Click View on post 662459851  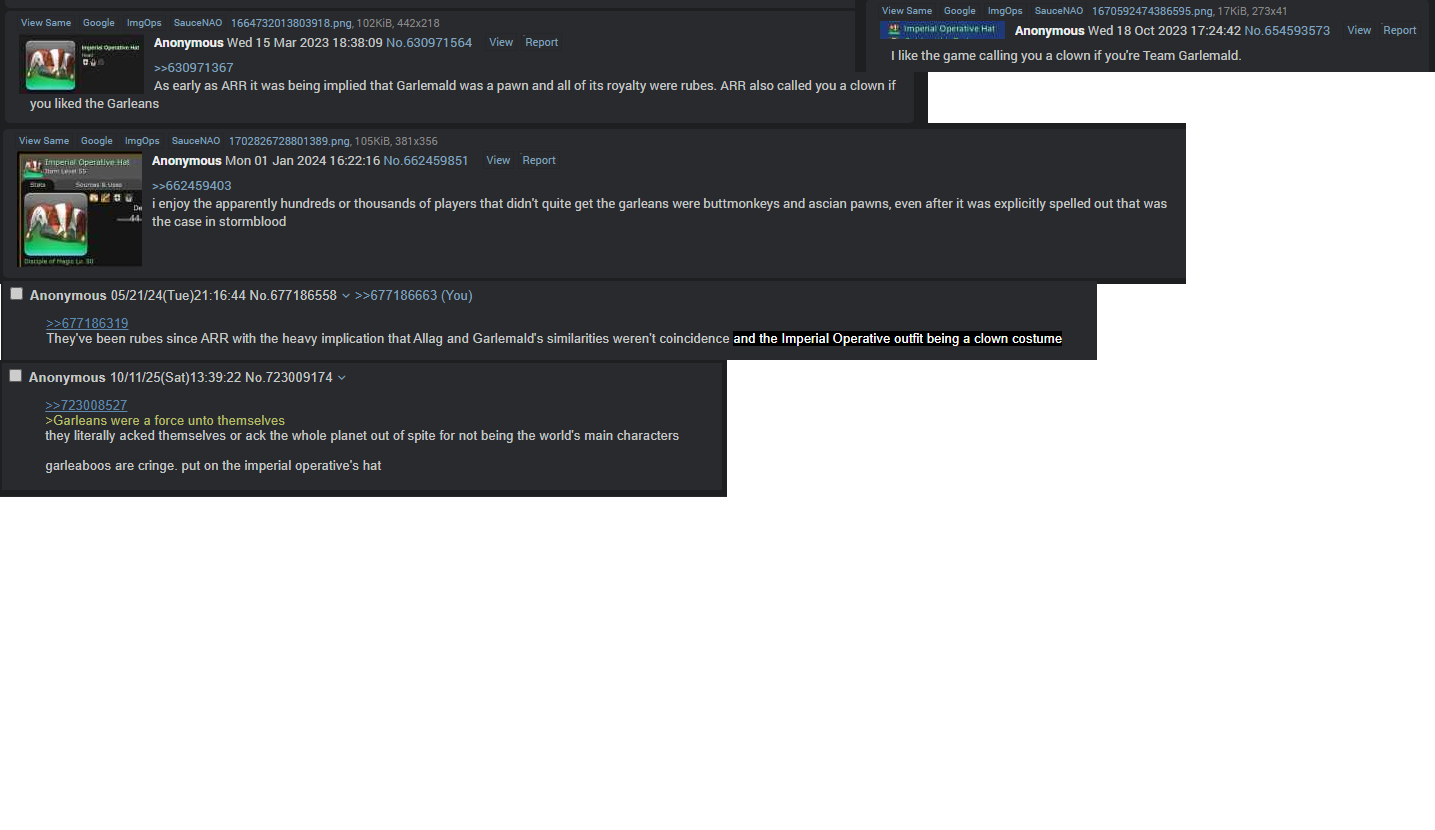click(498, 160)
